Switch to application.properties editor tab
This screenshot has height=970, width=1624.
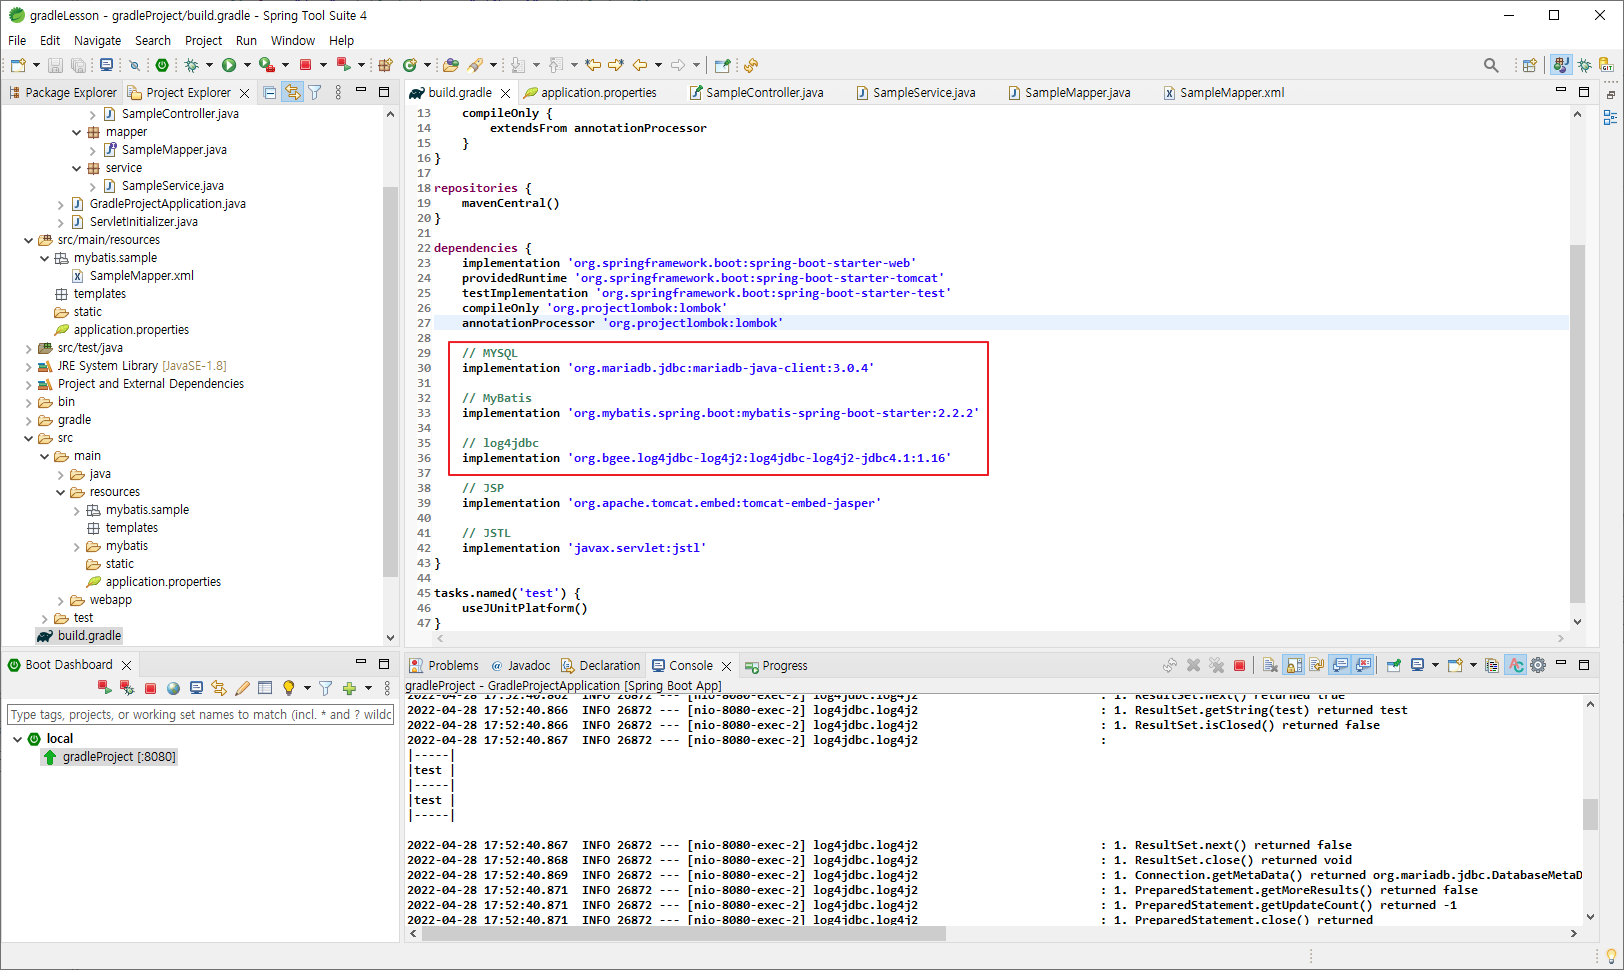[x=590, y=92]
